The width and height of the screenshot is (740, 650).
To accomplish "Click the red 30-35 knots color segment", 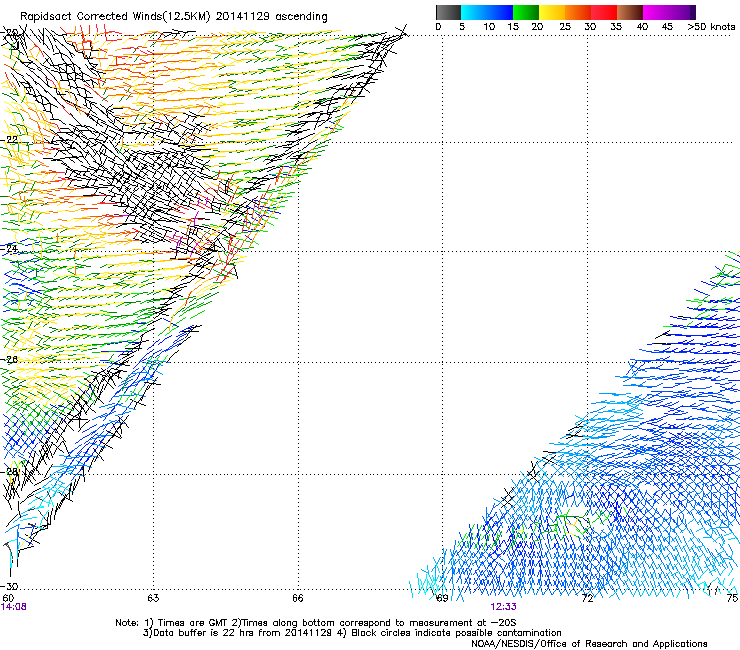I will point(604,12).
